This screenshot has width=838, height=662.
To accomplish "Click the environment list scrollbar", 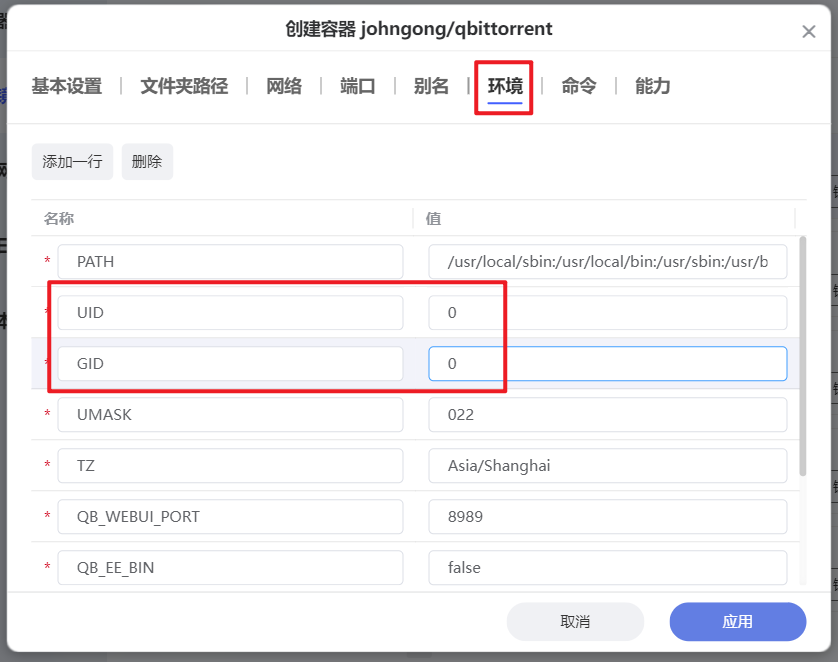I will (803, 356).
